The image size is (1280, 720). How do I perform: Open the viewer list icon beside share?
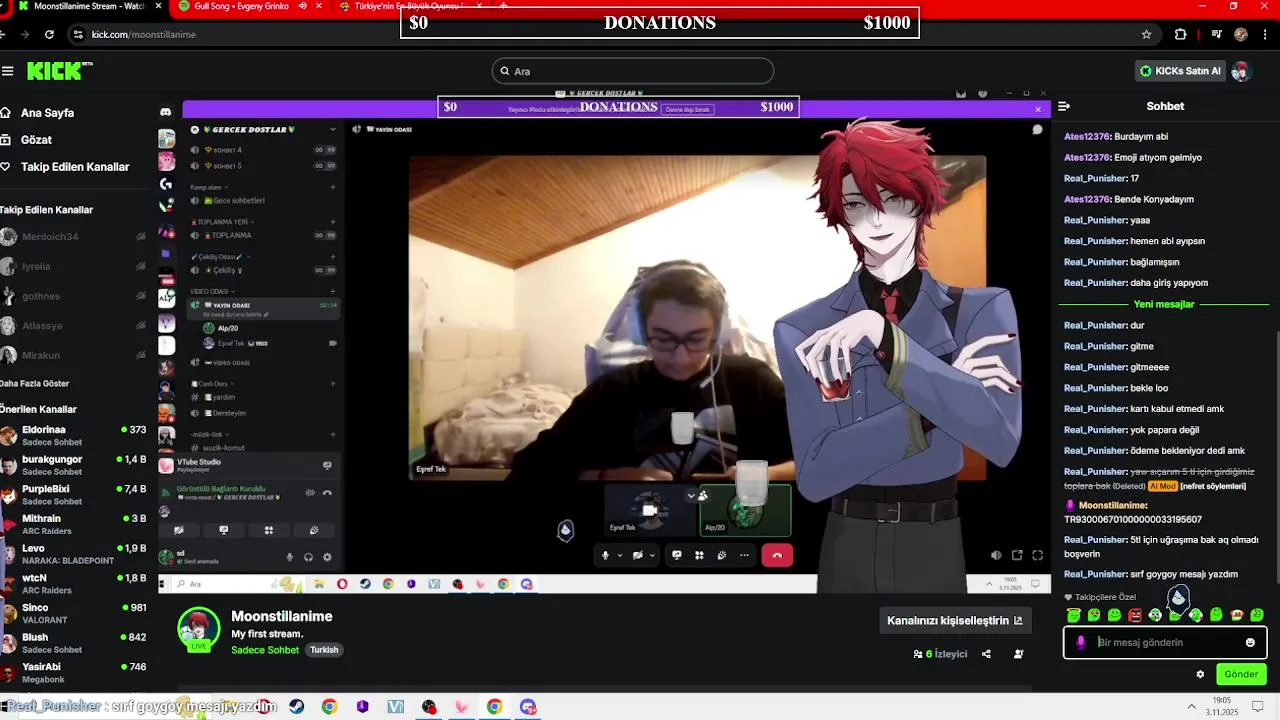1018,654
